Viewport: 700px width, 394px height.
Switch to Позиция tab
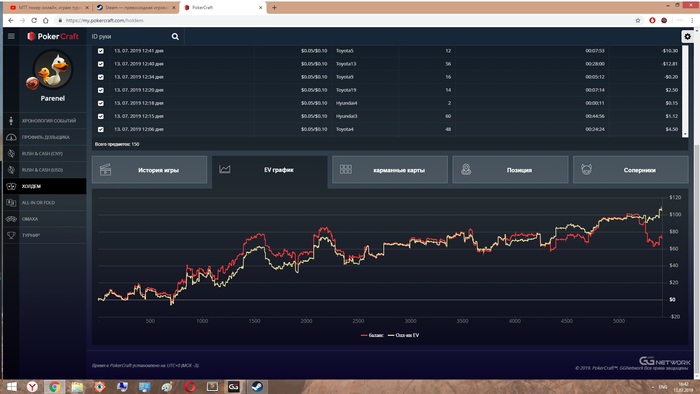(510, 170)
